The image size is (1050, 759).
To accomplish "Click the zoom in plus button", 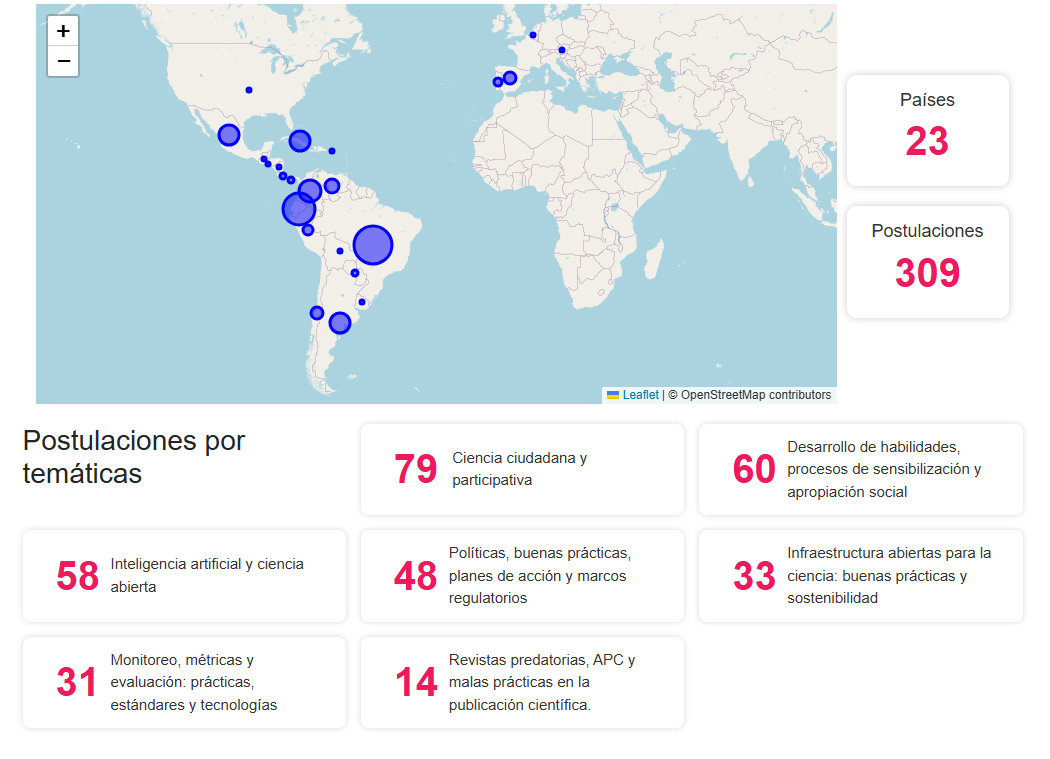I will 63,31.
